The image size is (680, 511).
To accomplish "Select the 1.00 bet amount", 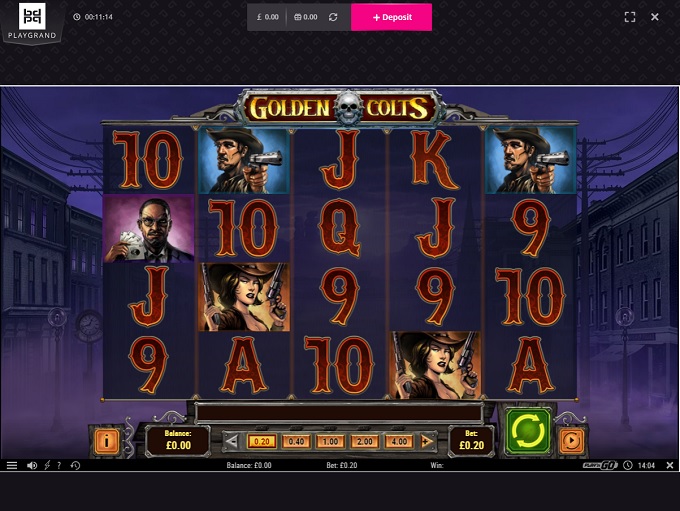I will pos(330,442).
